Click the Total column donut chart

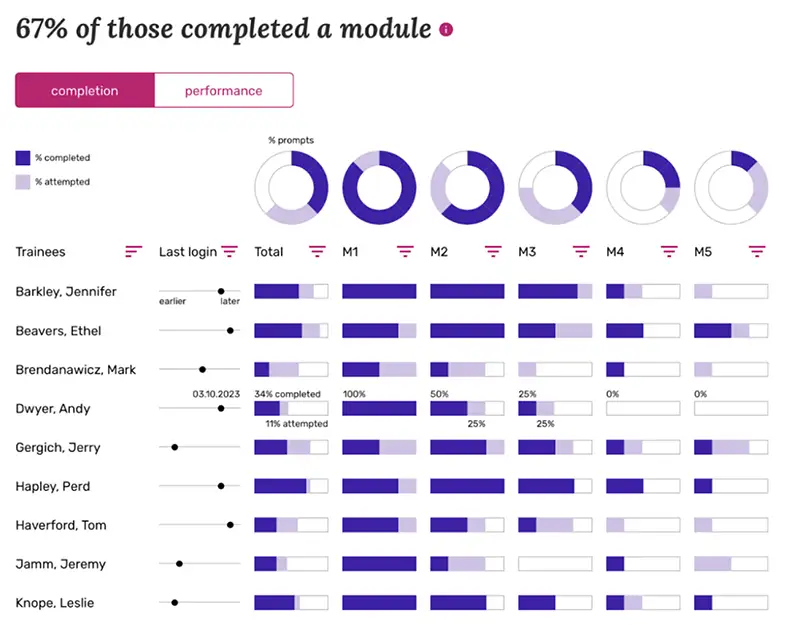point(292,185)
